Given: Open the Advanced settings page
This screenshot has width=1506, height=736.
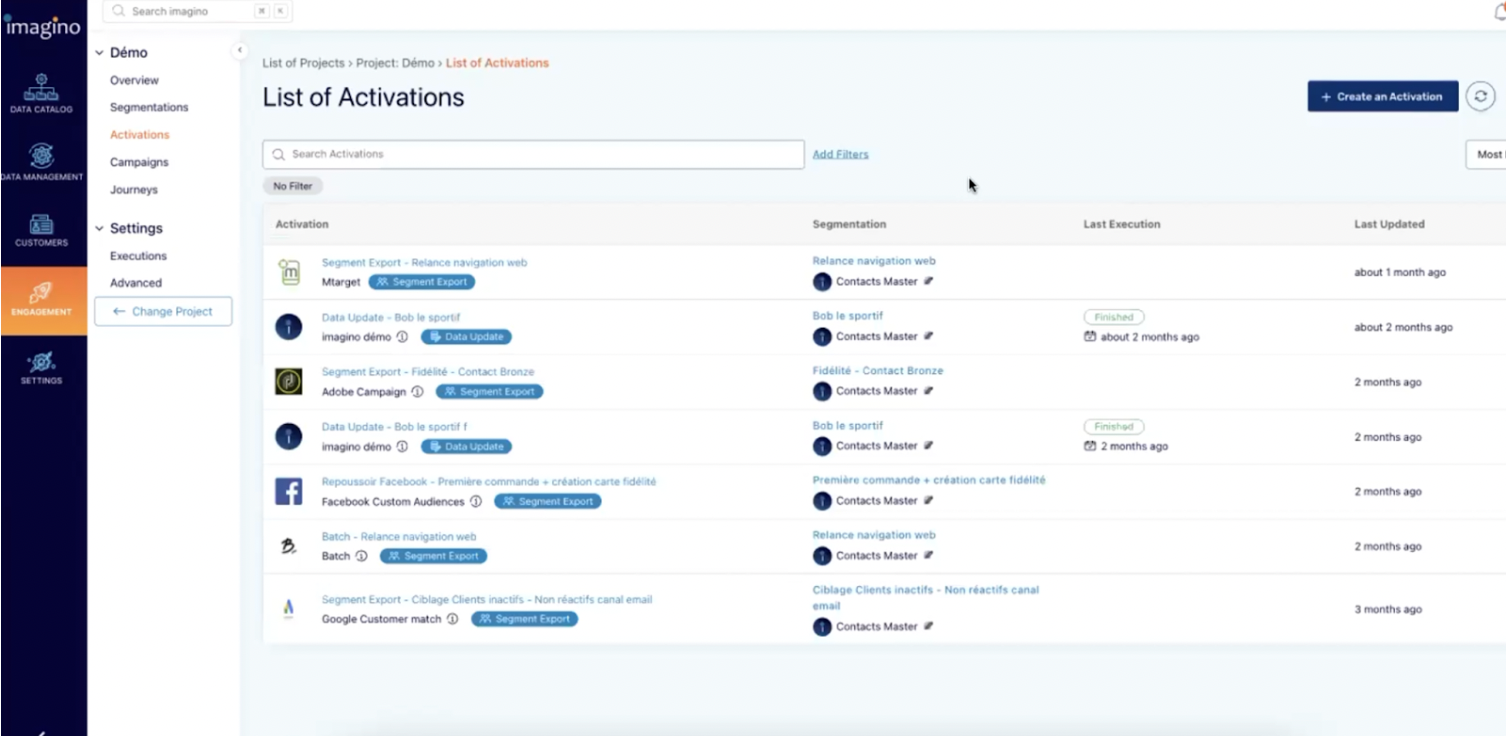Looking at the screenshot, I should (x=136, y=283).
